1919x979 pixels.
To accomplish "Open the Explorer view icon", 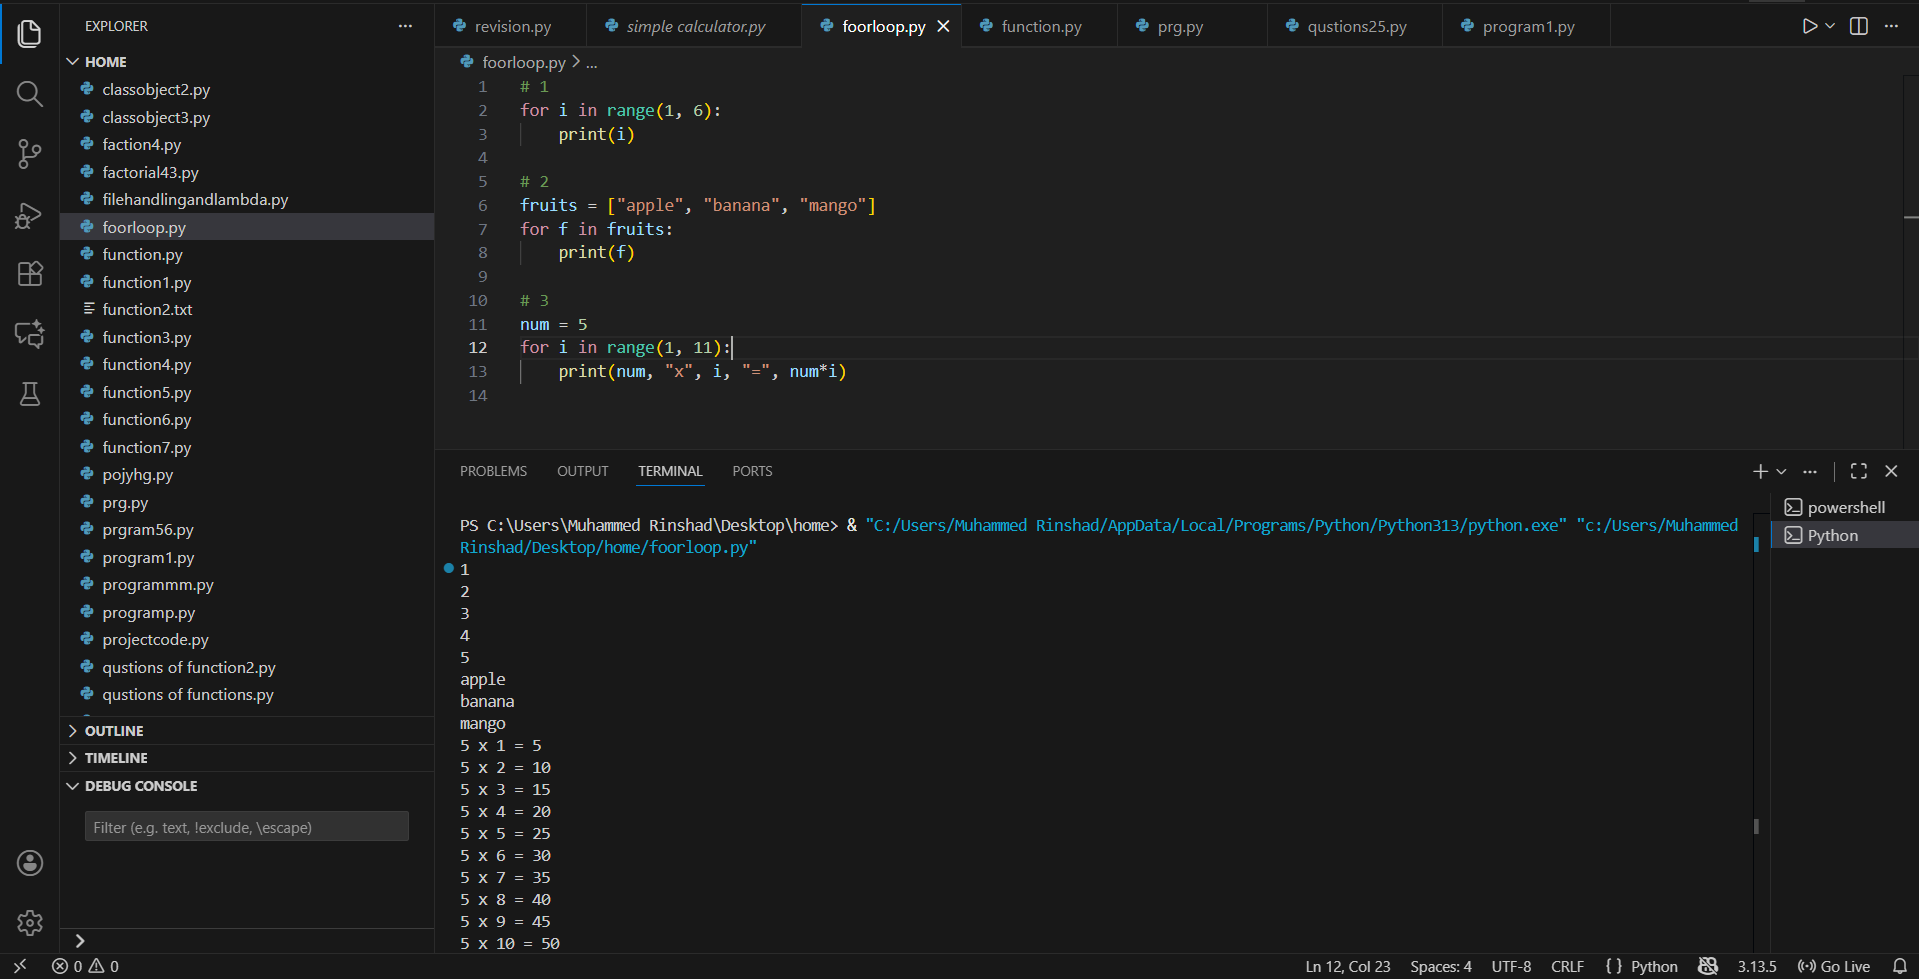I will pos(29,33).
